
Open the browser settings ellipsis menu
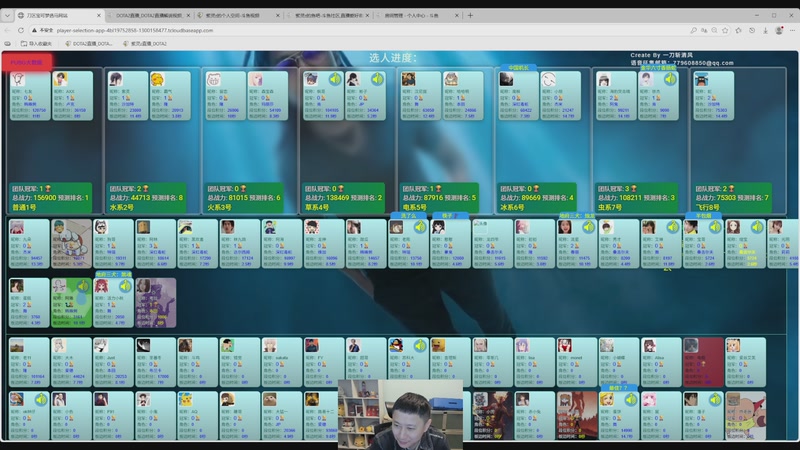coord(792,31)
